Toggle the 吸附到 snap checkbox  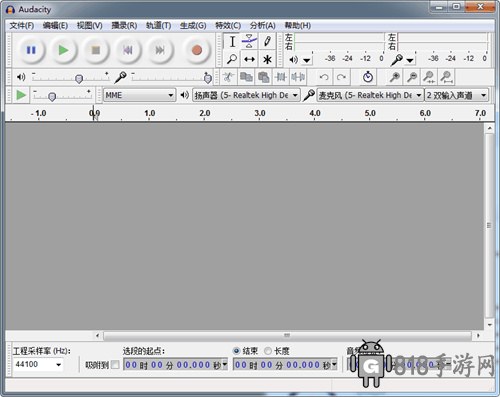point(115,365)
